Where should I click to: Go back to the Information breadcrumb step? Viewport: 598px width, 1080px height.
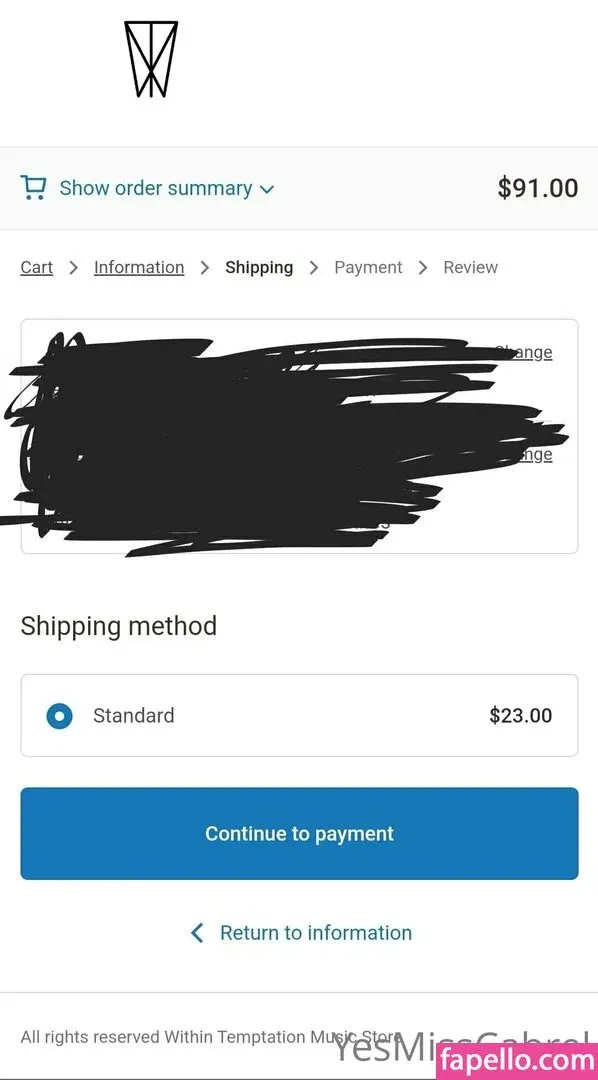pos(139,267)
